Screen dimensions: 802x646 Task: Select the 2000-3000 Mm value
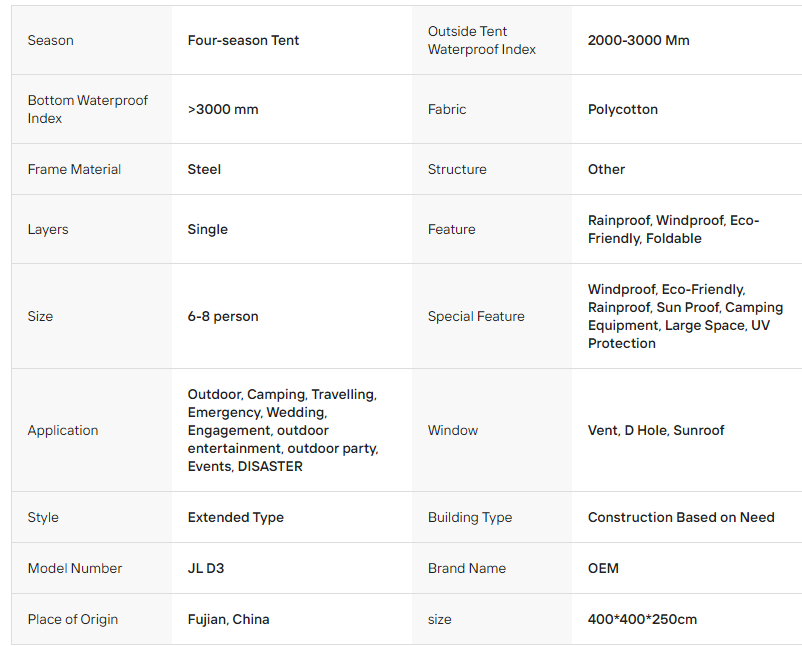638,40
